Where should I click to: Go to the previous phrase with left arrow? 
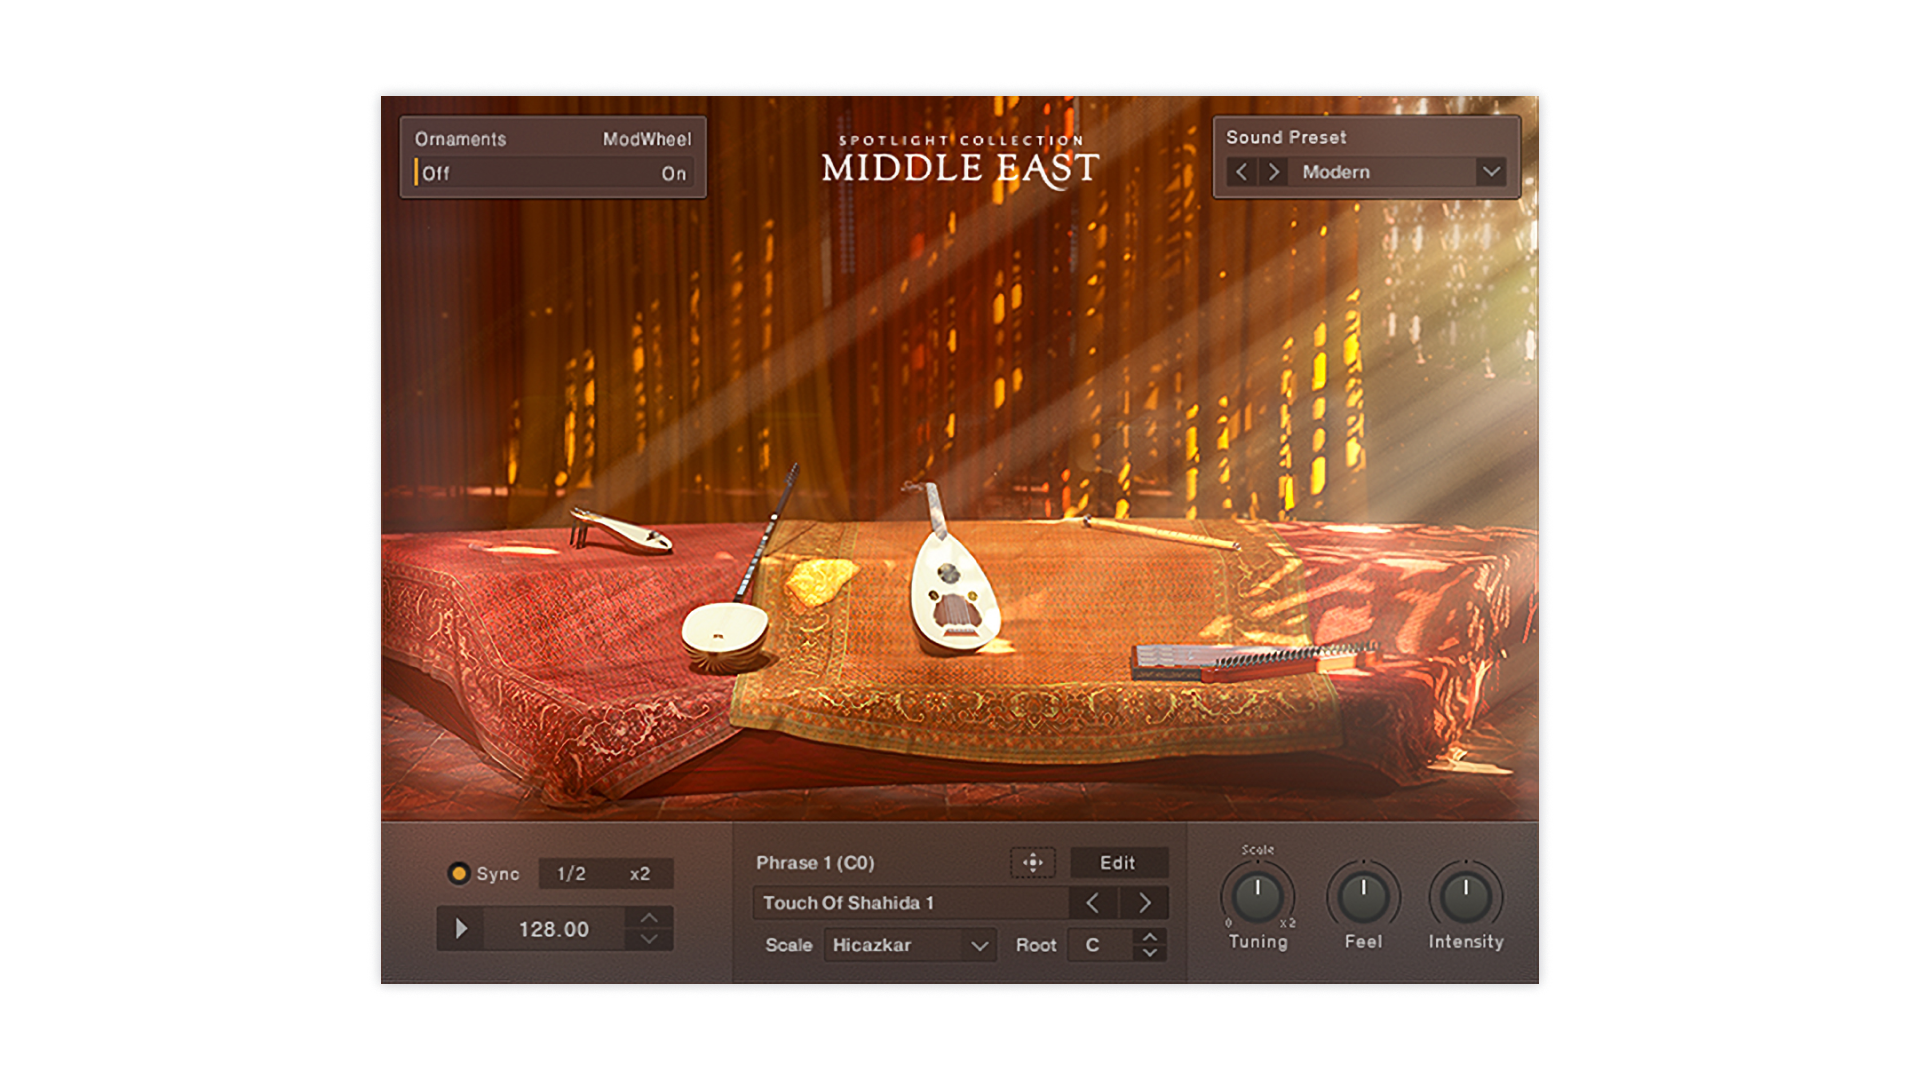(1093, 903)
